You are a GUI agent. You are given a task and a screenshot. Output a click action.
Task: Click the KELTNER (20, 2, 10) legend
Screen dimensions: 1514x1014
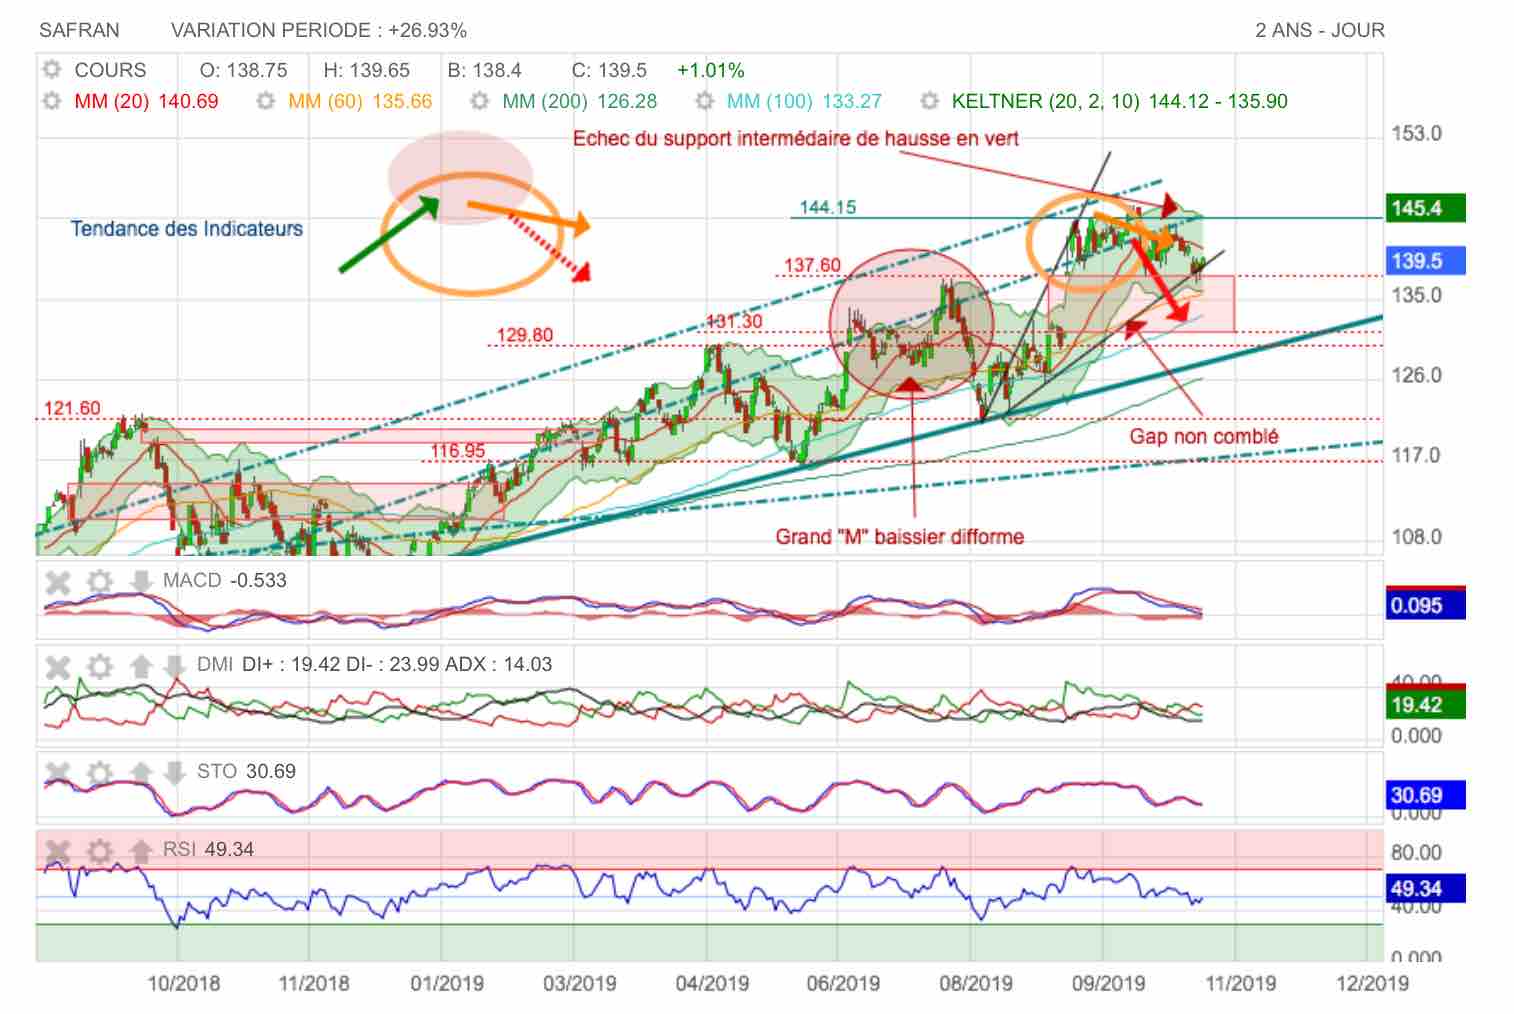1120,101
